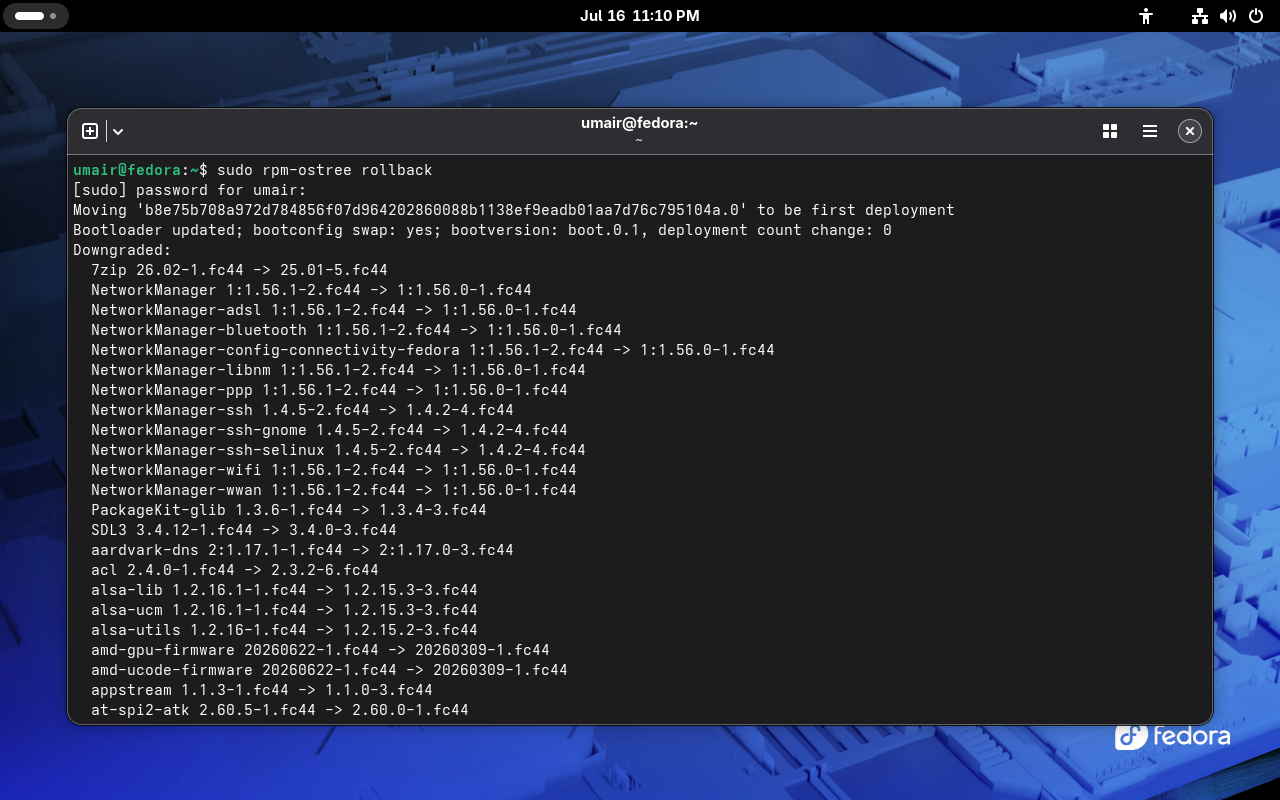1280x800 pixels.
Task: Select the NetworkManager-adsl package line
Action: (x=334, y=310)
